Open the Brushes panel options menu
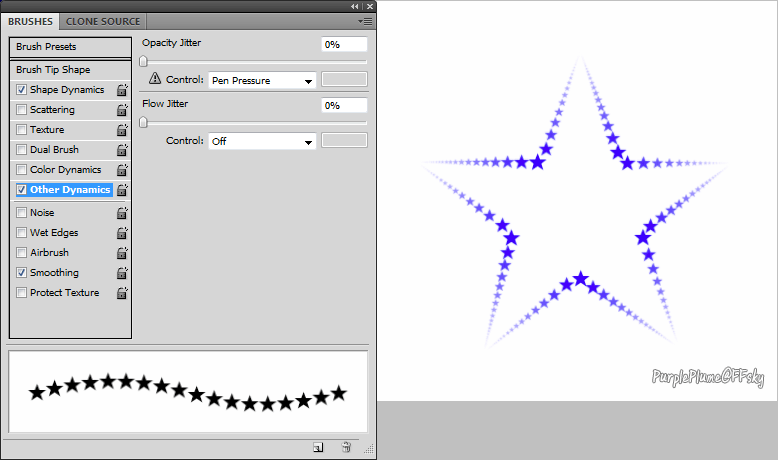The height and width of the screenshot is (460, 778). (365, 21)
